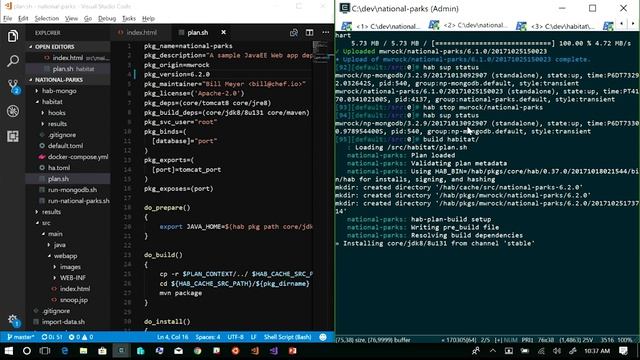
Task: Click UTF-8 encoding in status bar
Action: coord(235,337)
